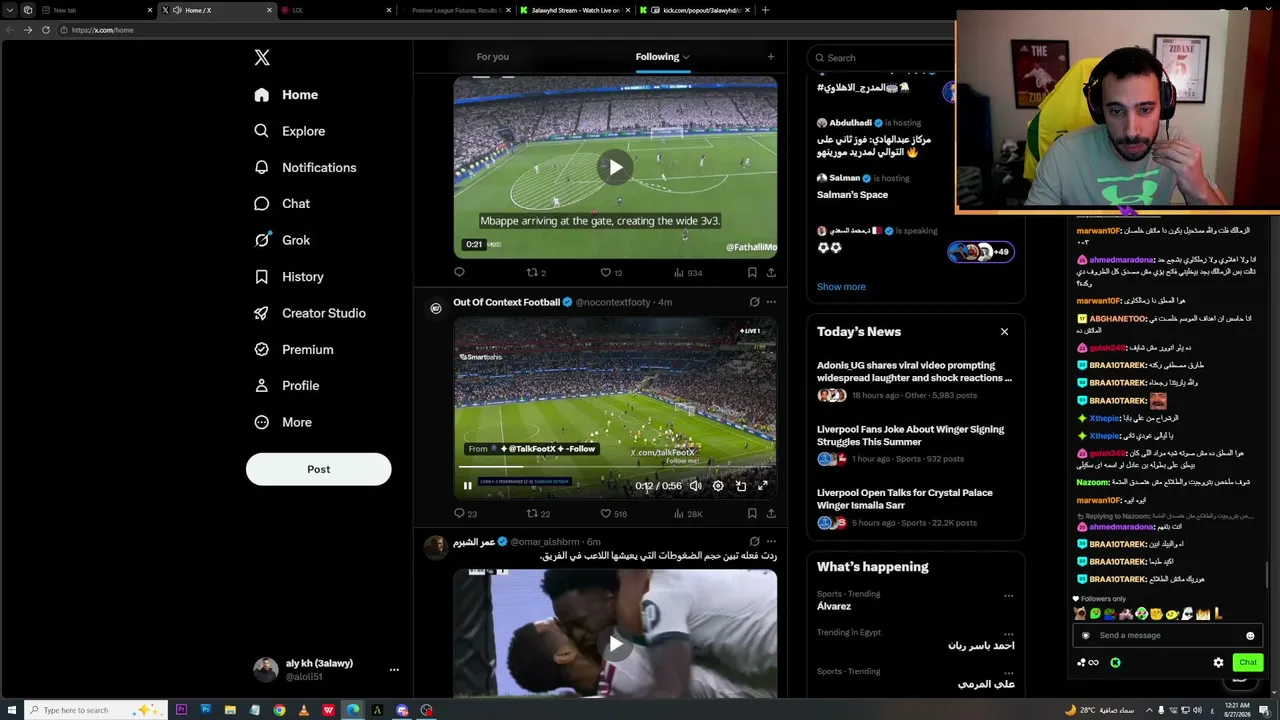Share the Mbappe video post
This screenshot has width=1280, height=720.
pyautogui.click(x=771, y=272)
